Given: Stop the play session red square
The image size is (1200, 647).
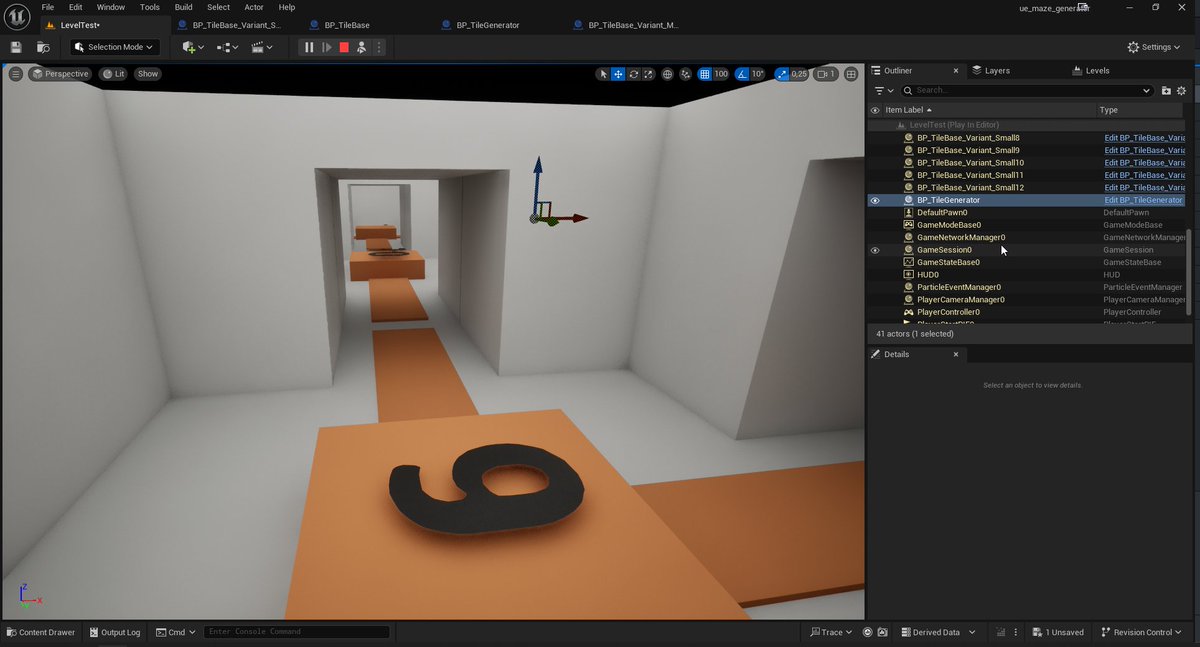Looking at the screenshot, I should pos(344,47).
